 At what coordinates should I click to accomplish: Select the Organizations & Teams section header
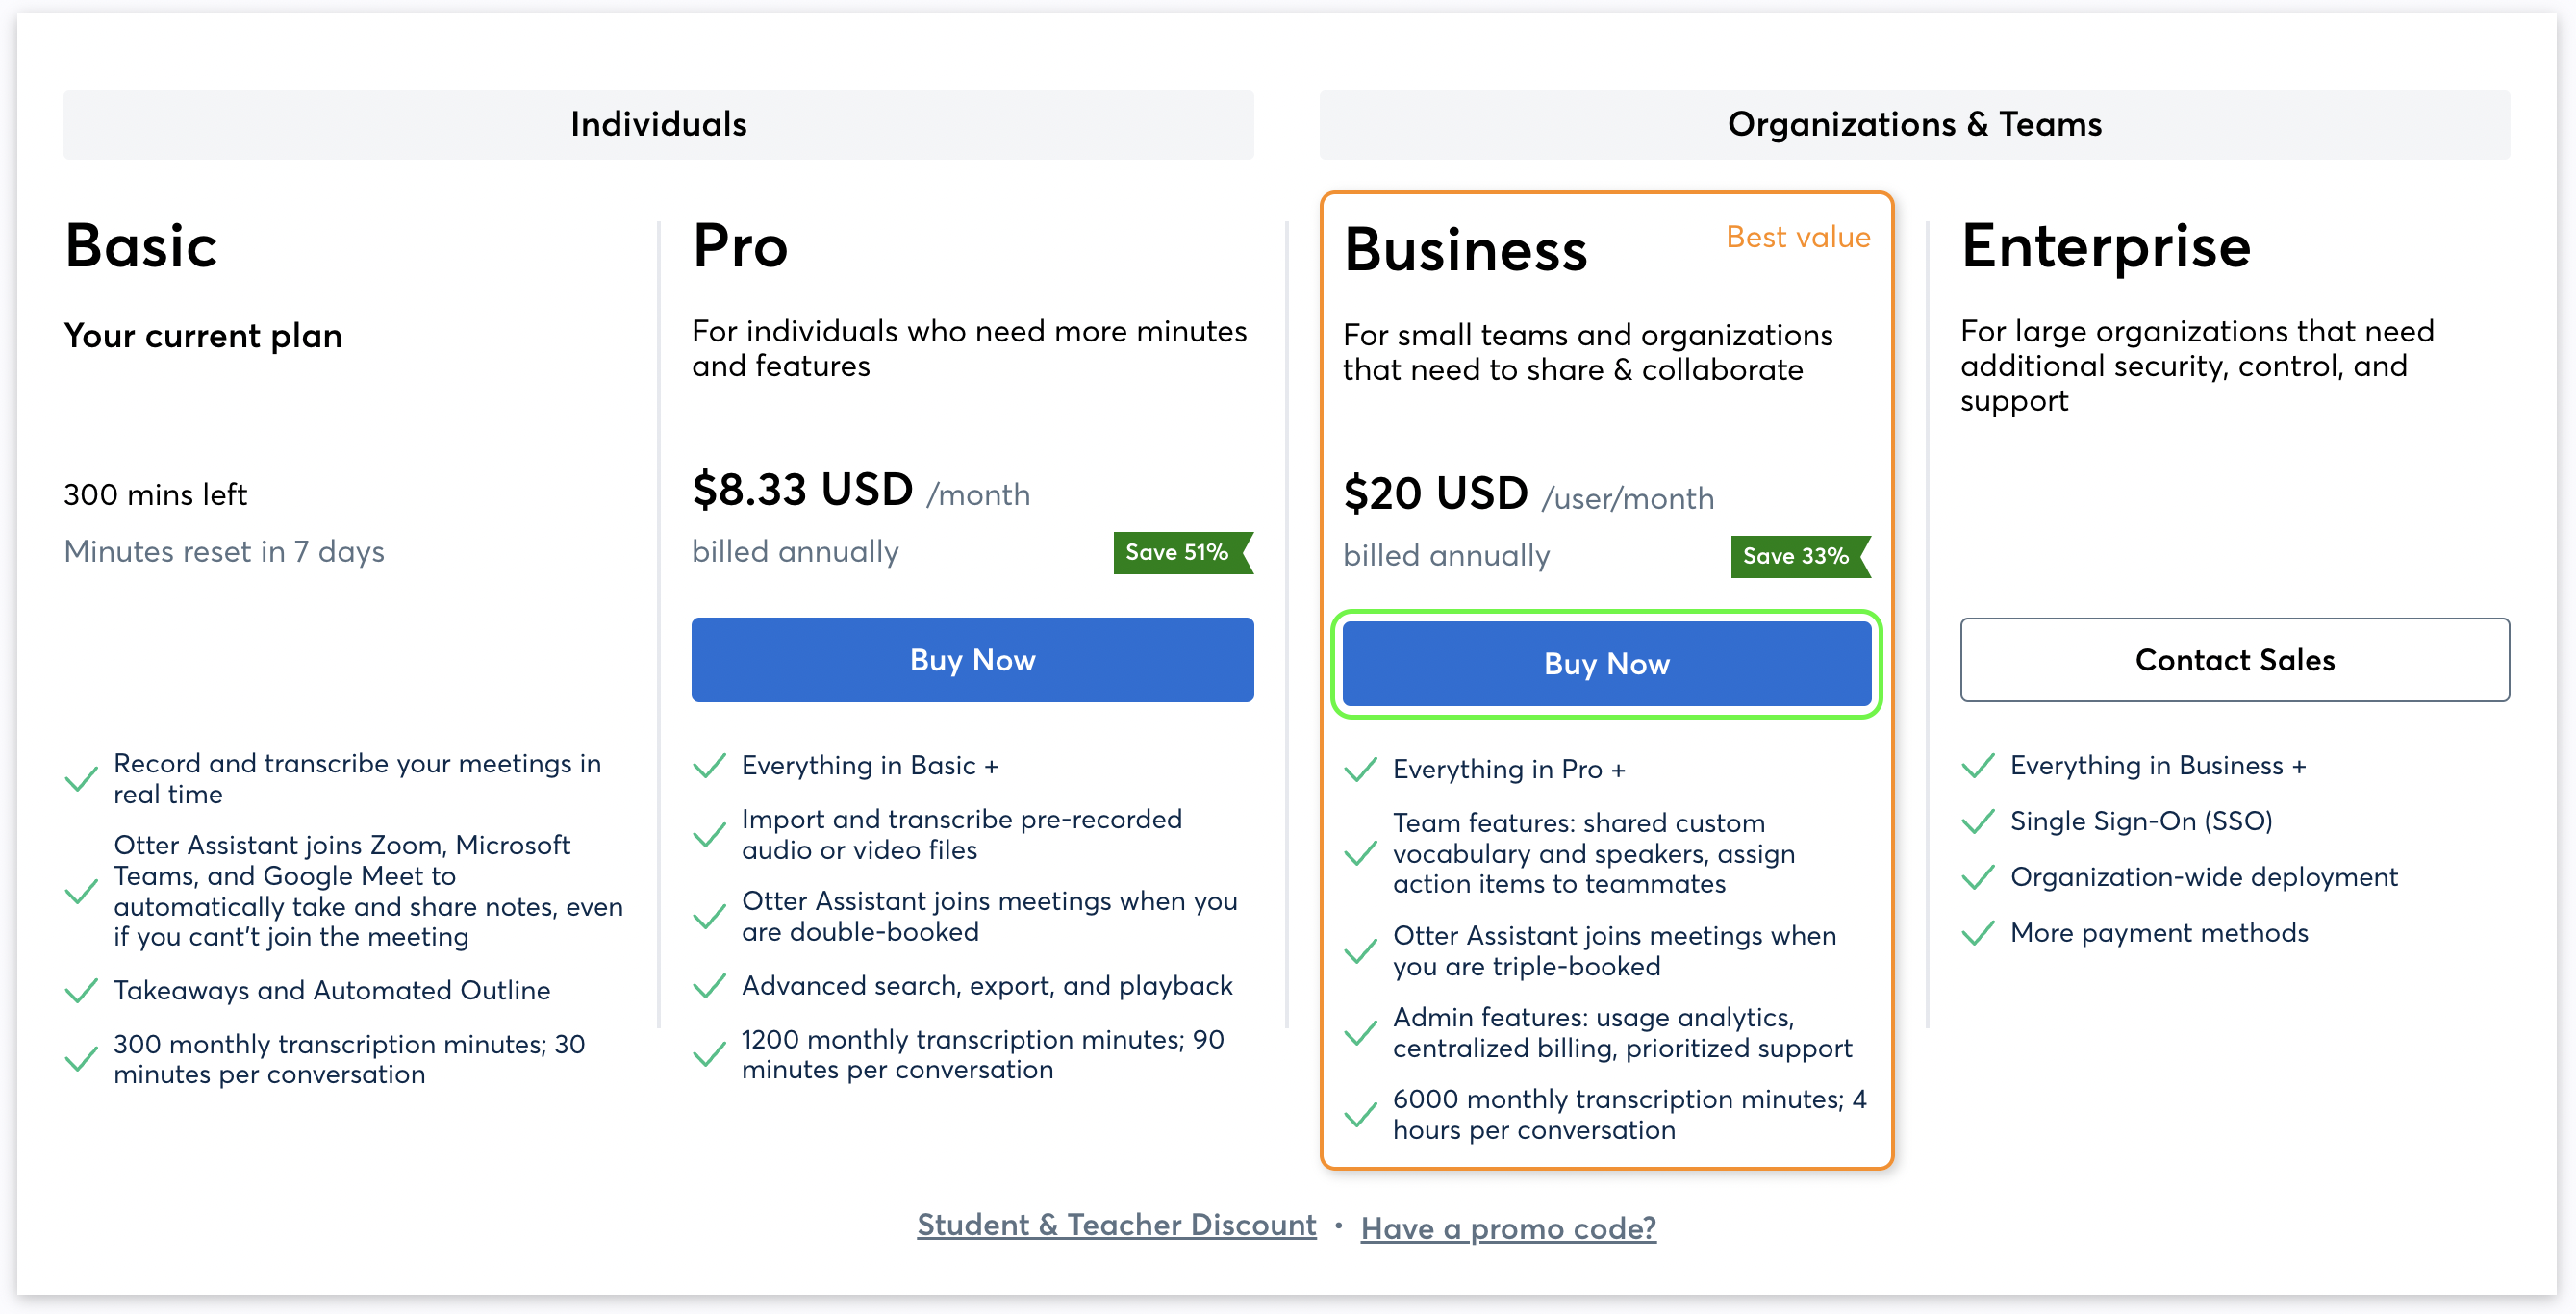coord(1914,124)
